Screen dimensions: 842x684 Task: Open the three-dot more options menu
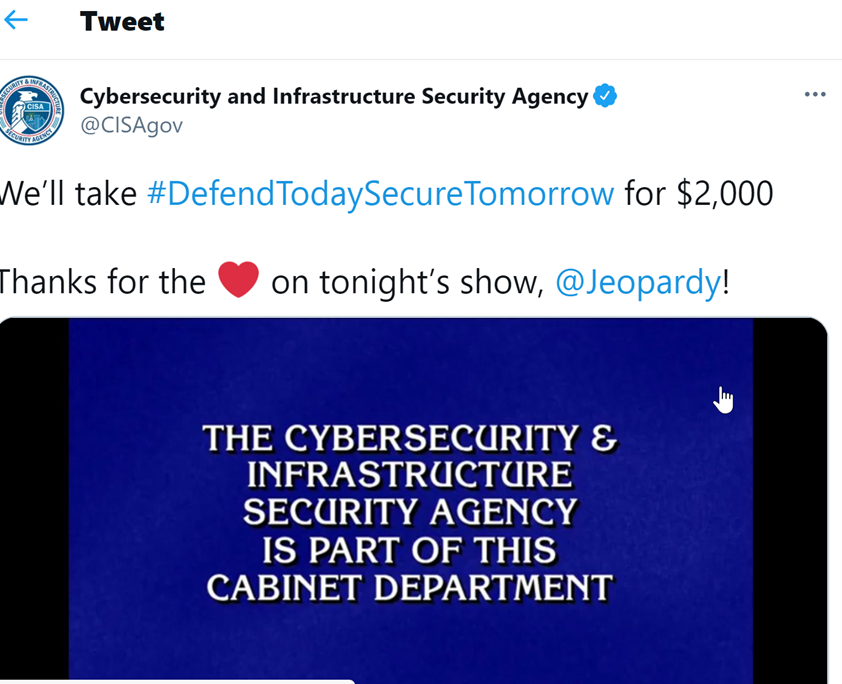point(815,95)
